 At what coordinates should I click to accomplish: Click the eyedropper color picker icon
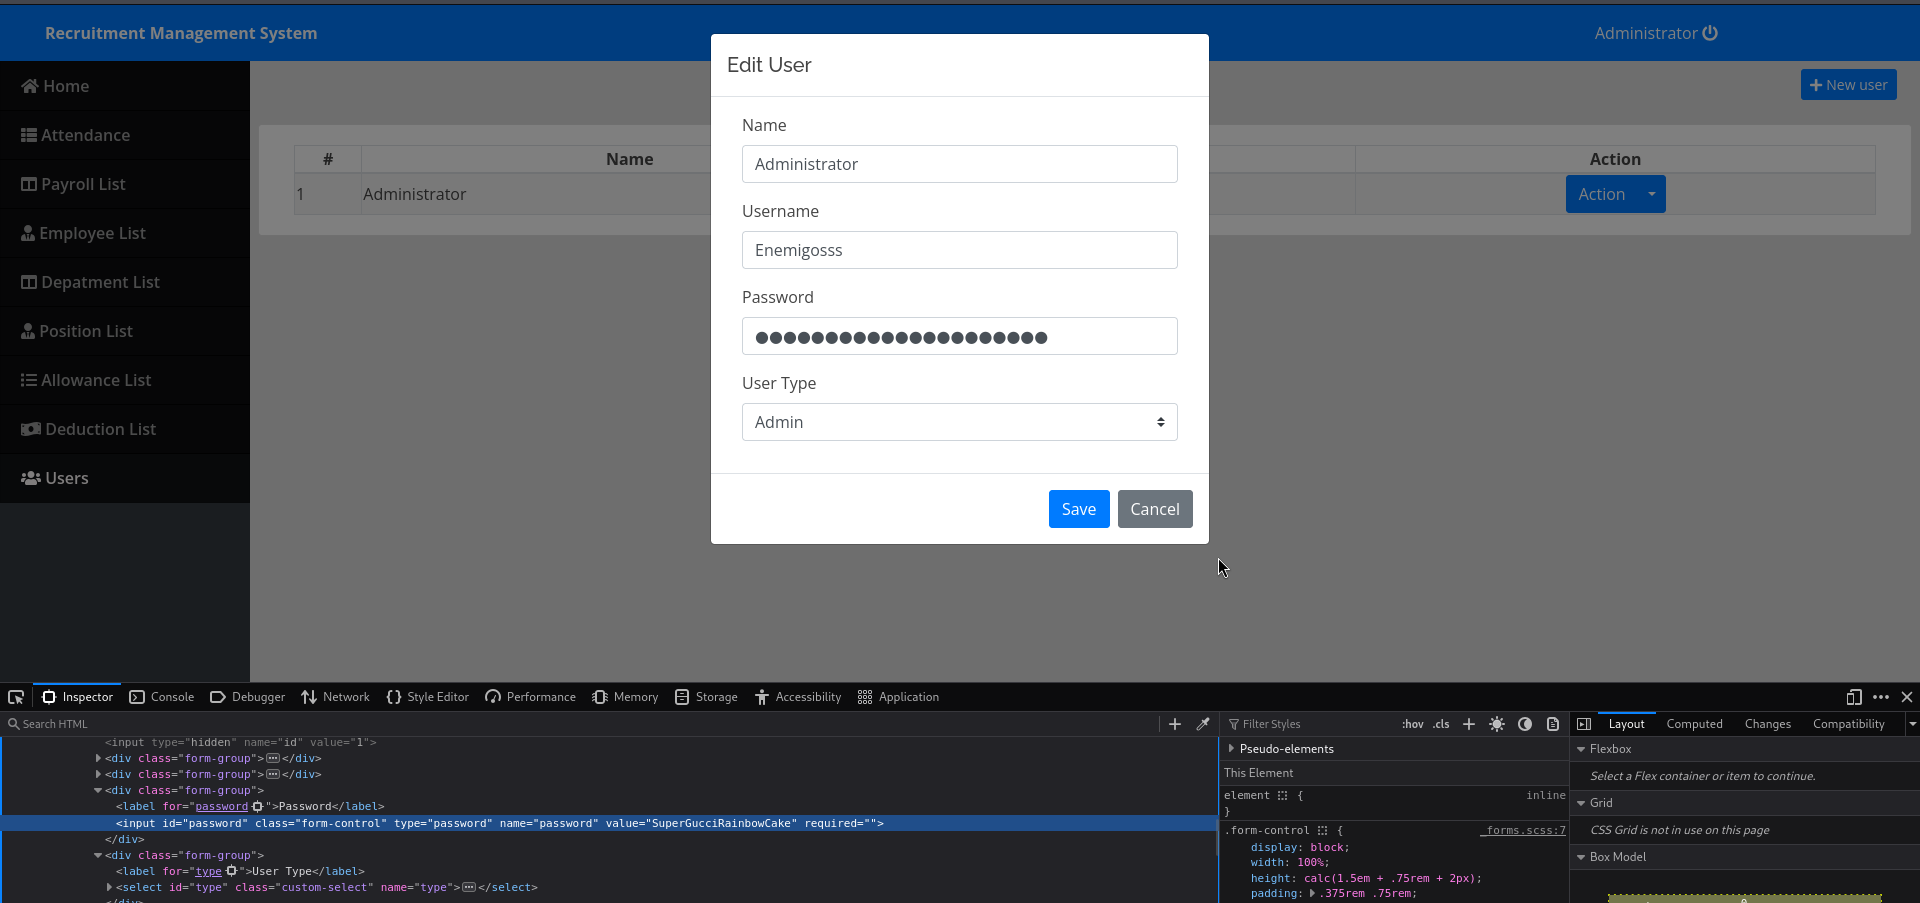pos(1203,724)
